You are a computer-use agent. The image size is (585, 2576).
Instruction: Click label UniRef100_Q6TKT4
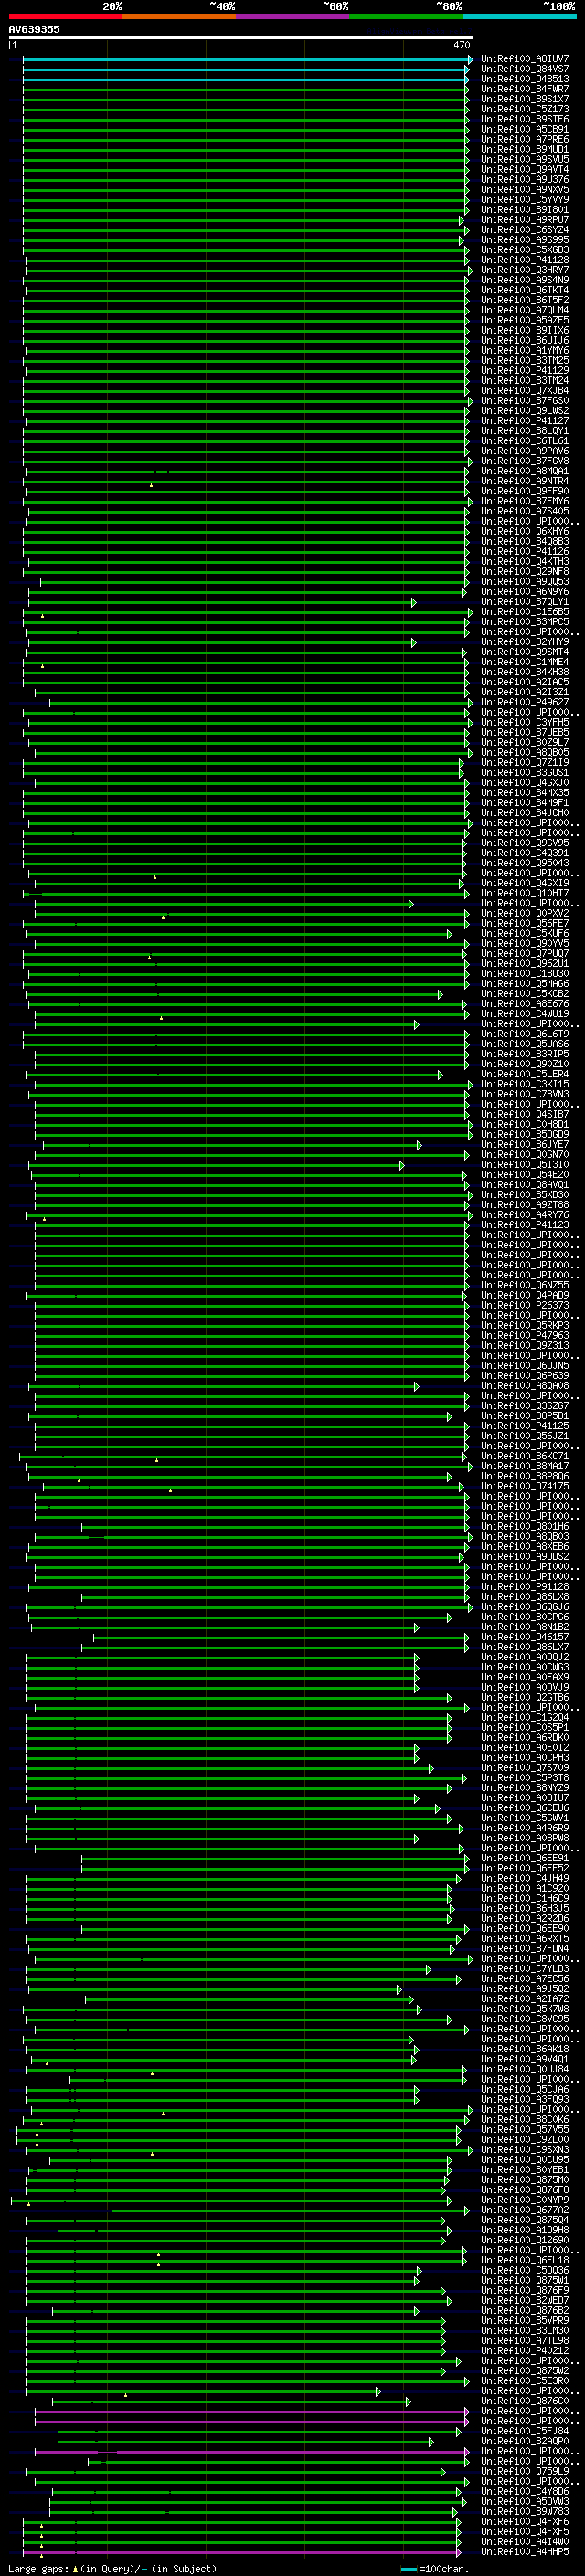click(524, 290)
